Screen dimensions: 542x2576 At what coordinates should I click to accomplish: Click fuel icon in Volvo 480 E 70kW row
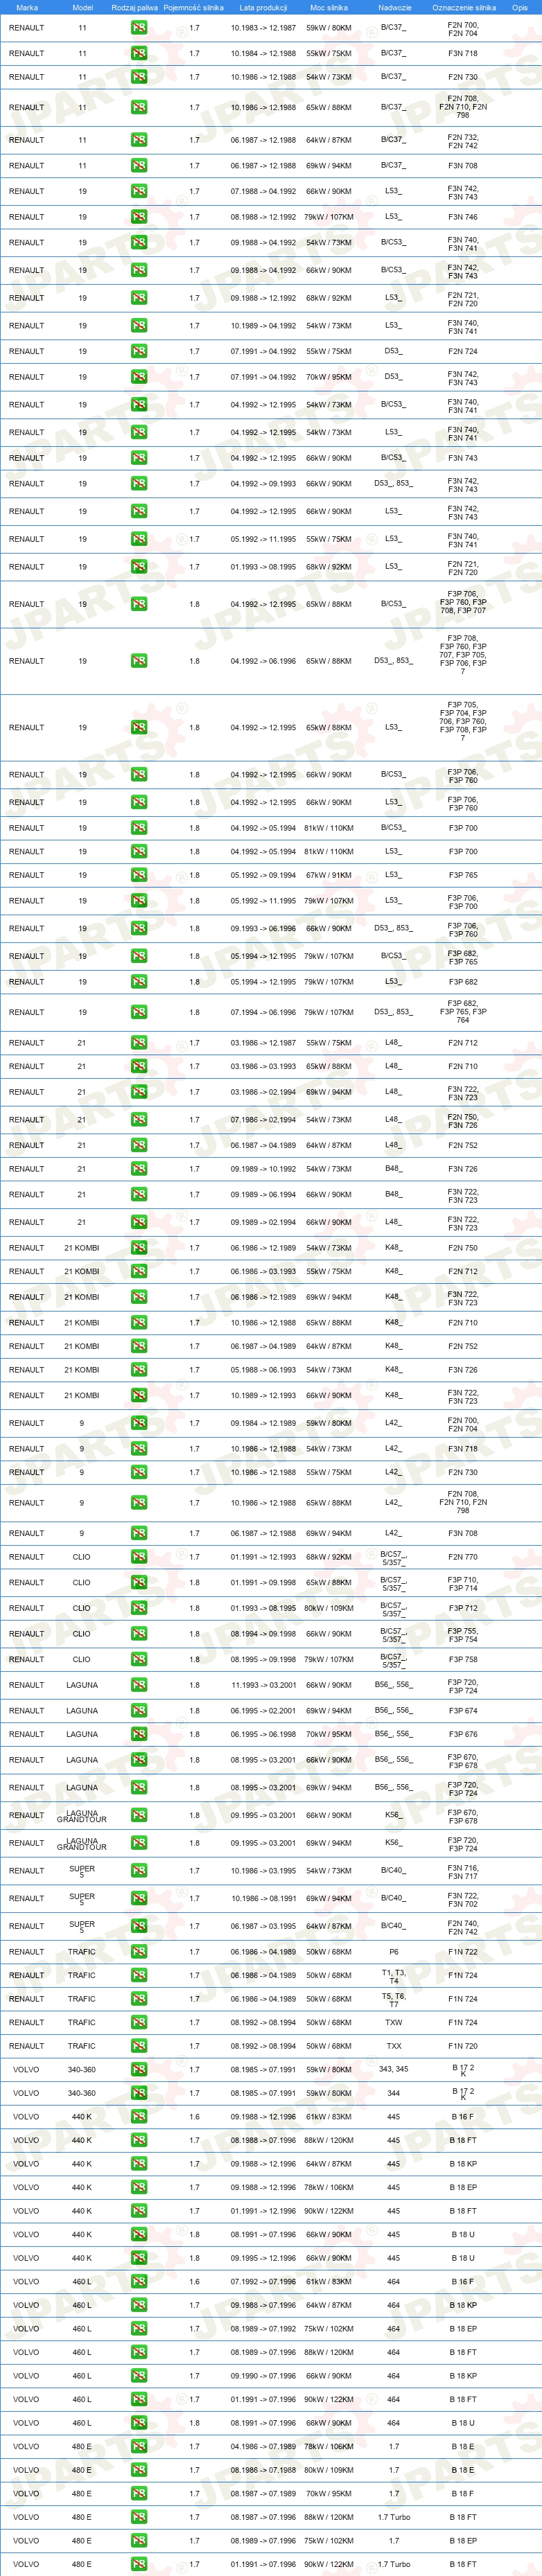[x=139, y=2494]
